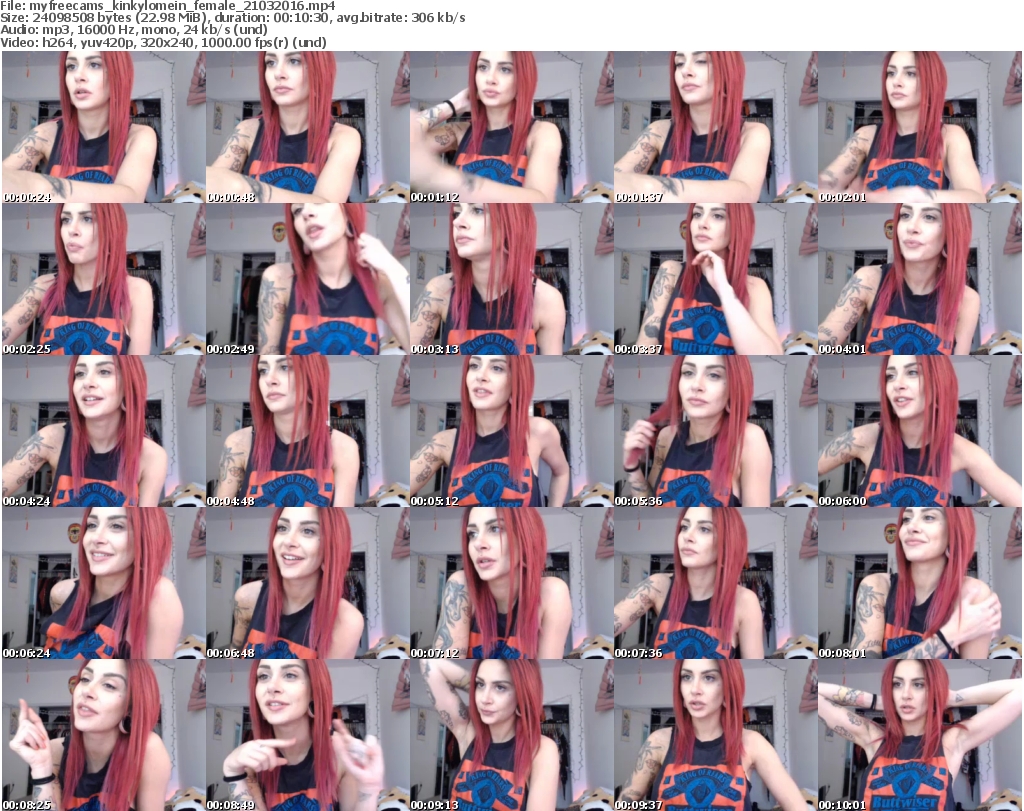Open the frame stamped 00:07:36
The image size is (1024, 811).
coord(715,583)
